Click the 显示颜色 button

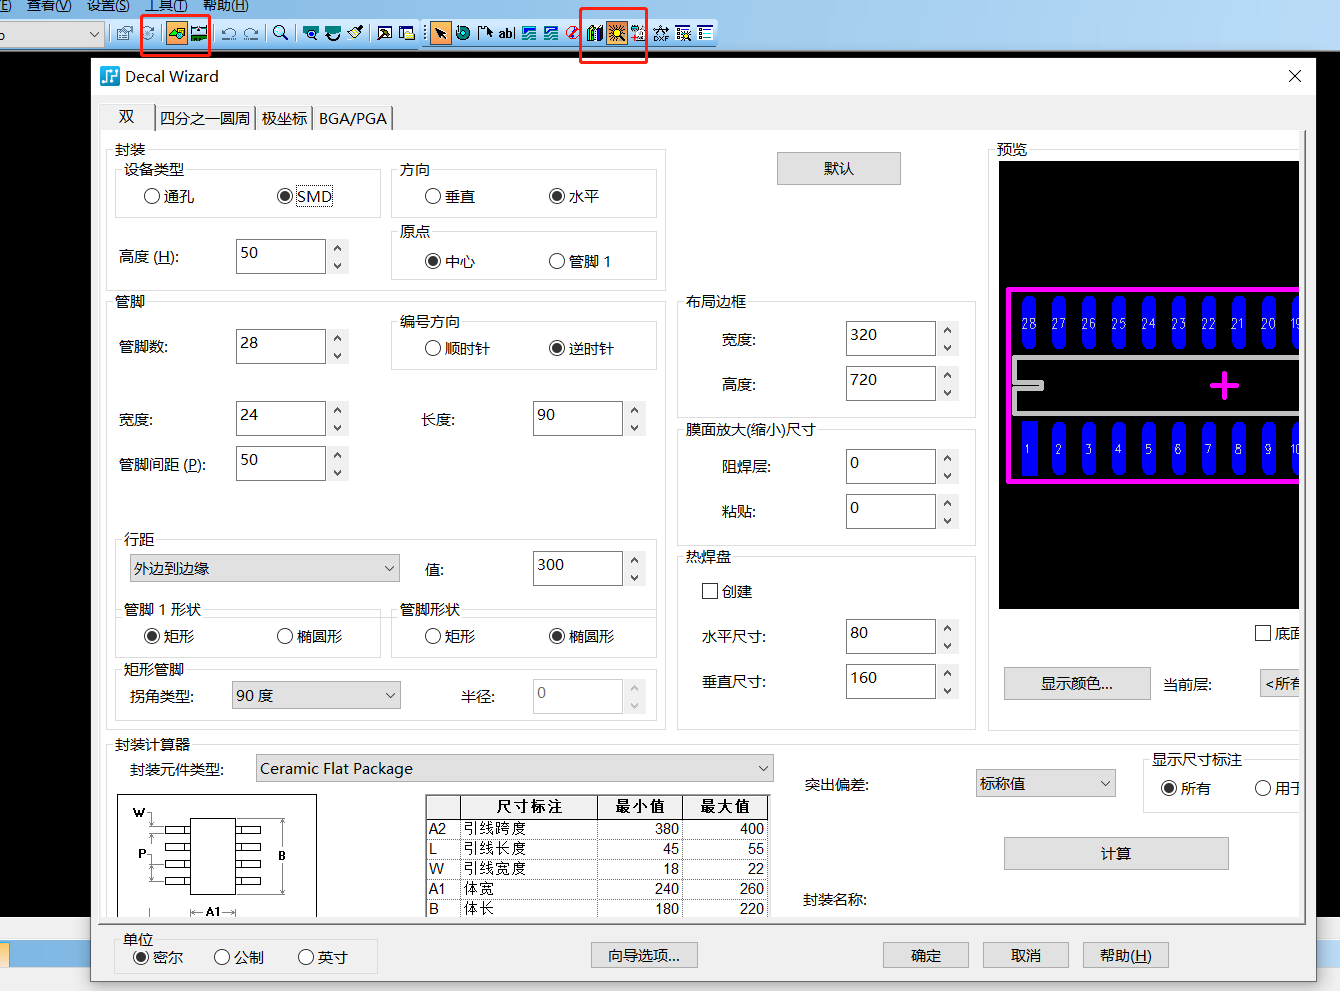click(1076, 683)
